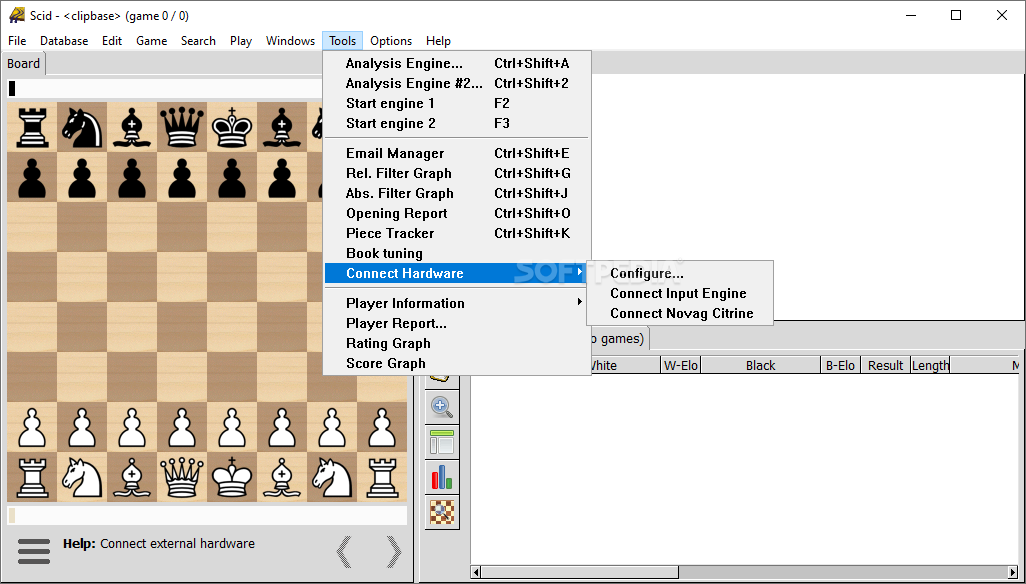Open Player Report...

457,323
